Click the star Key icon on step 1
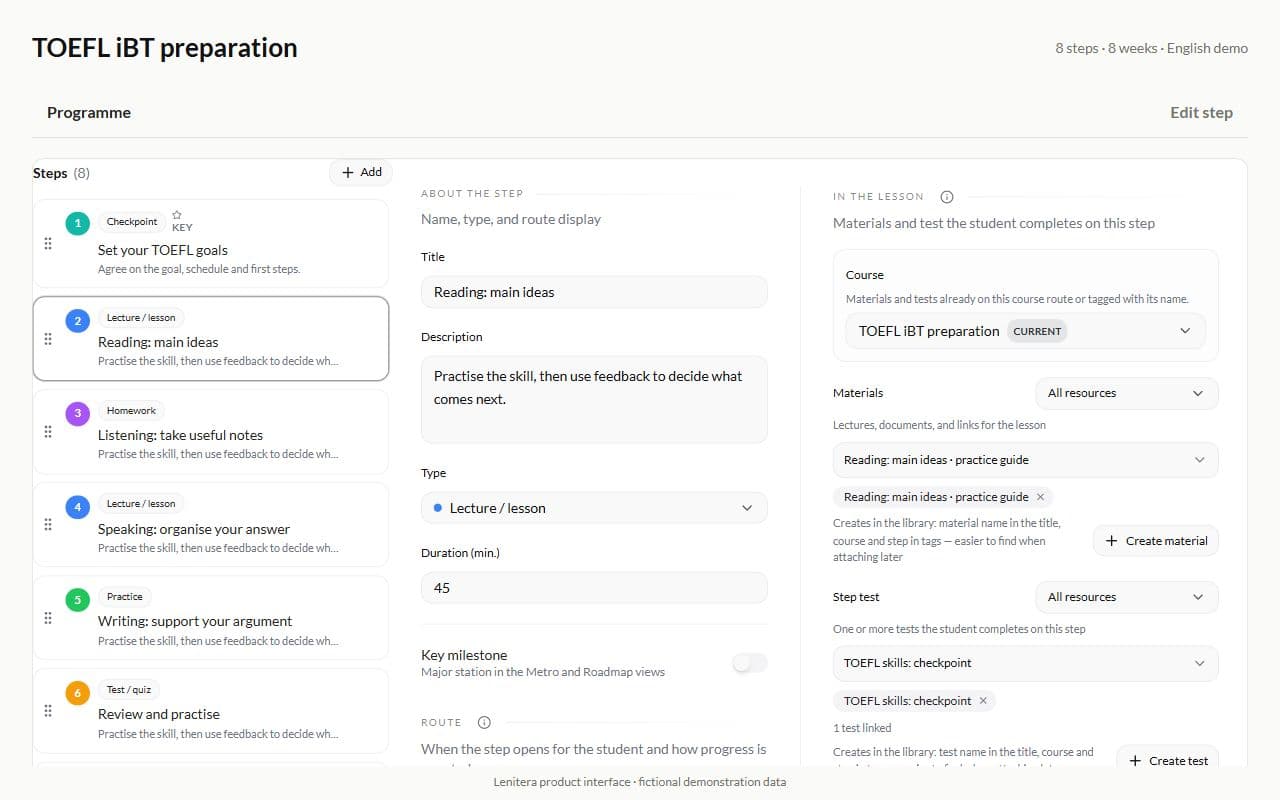Image resolution: width=1280 pixels, height=800 pixels. click(x=177, y=215)
